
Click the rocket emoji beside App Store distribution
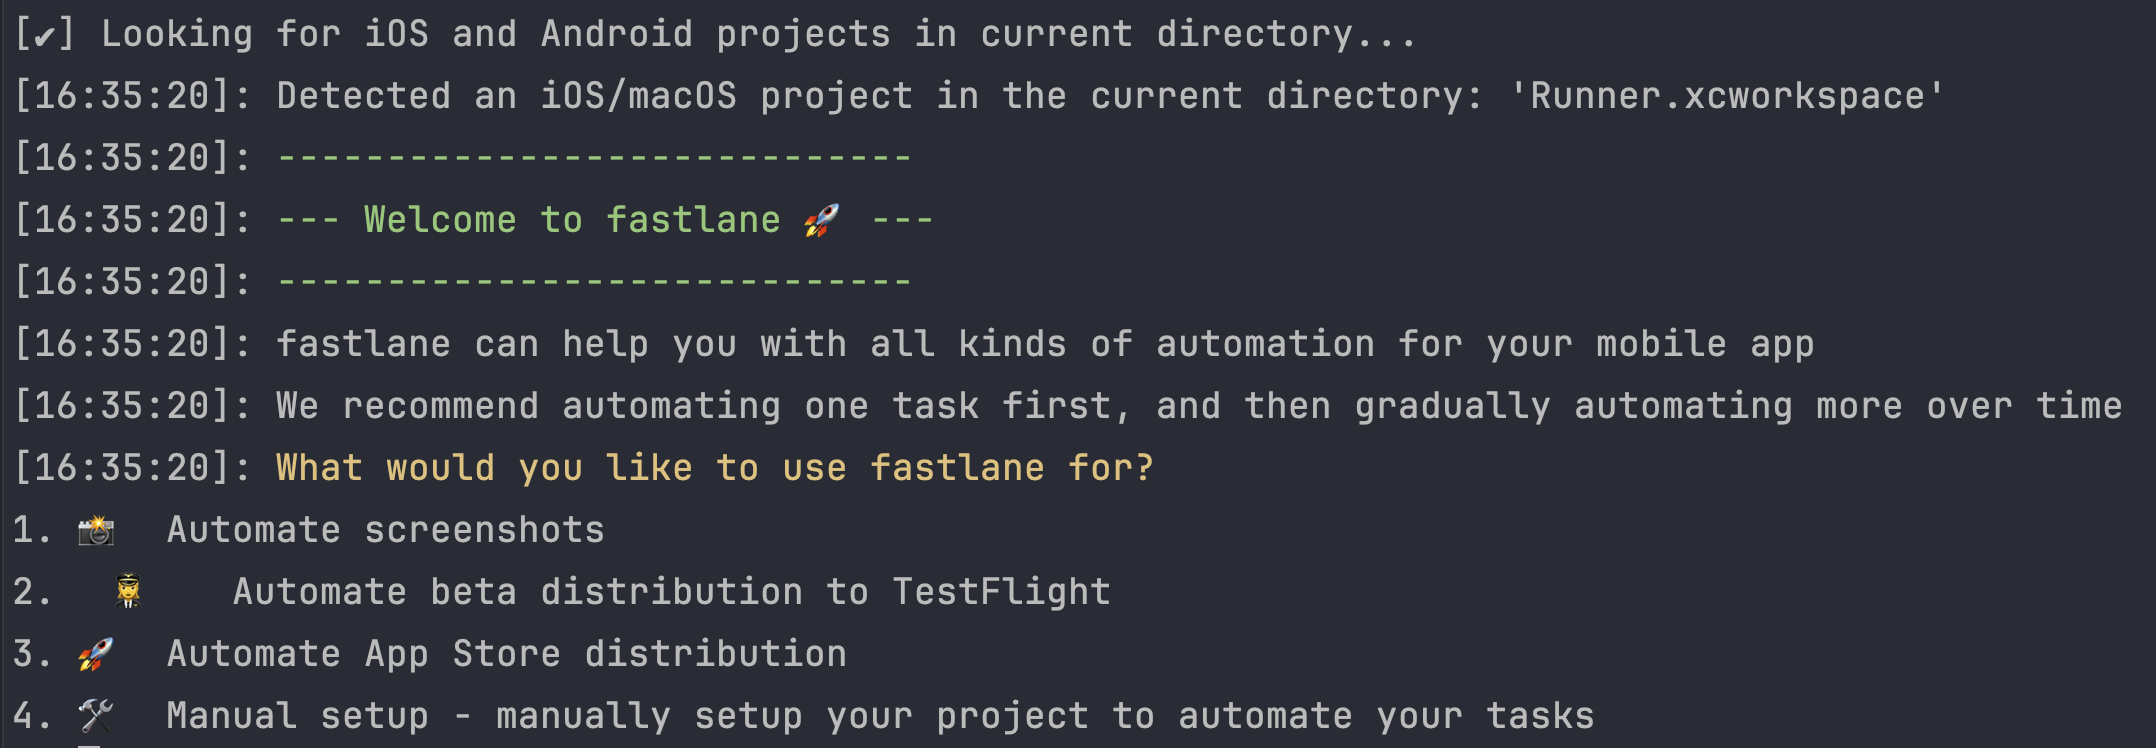(x=96, y=654)
